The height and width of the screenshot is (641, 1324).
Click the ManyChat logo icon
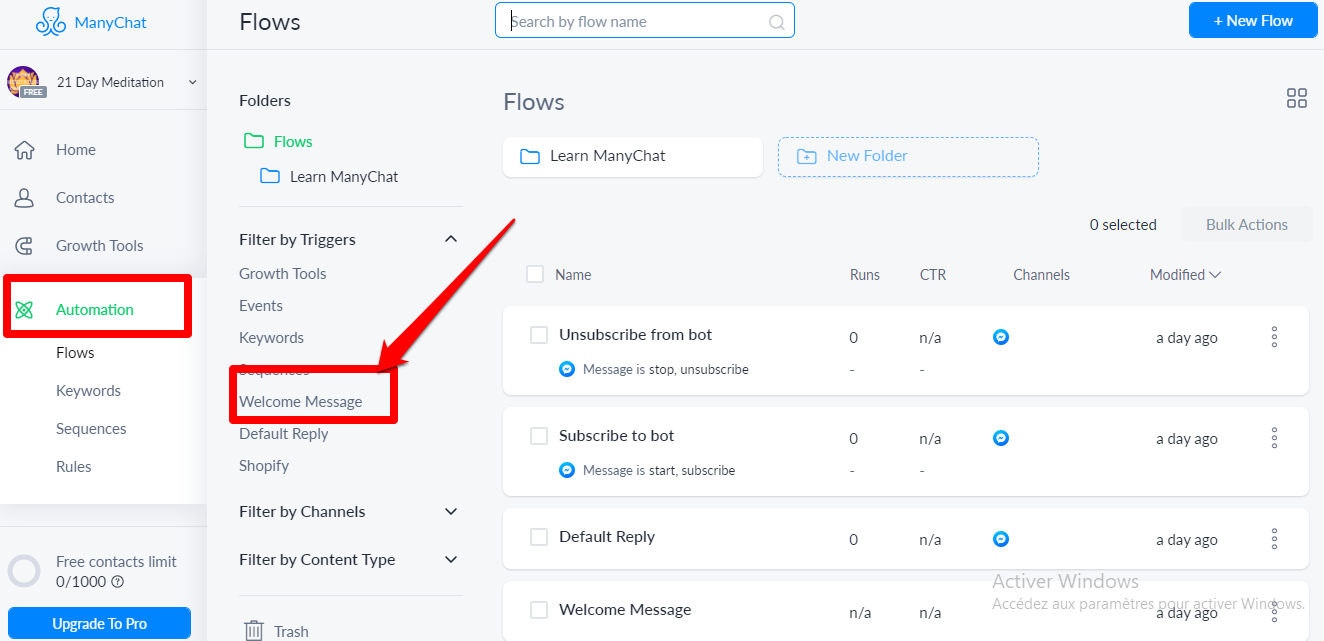pos(50,22)
